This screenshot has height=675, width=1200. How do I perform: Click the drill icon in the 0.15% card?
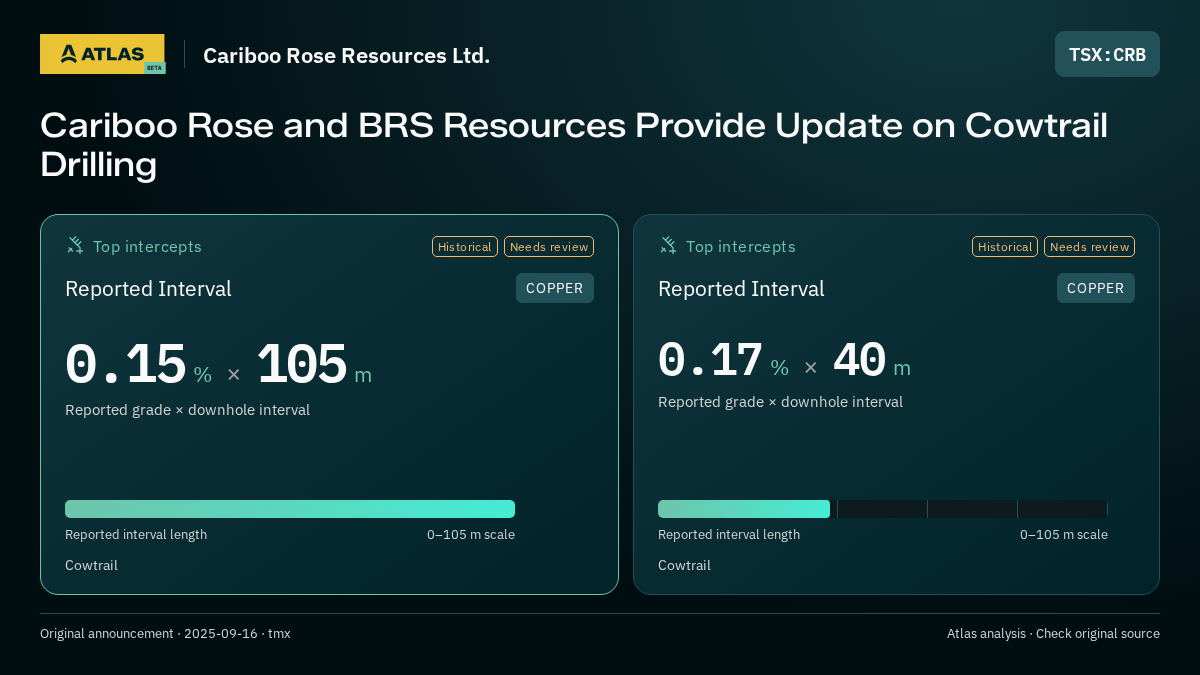click(75, 245)
